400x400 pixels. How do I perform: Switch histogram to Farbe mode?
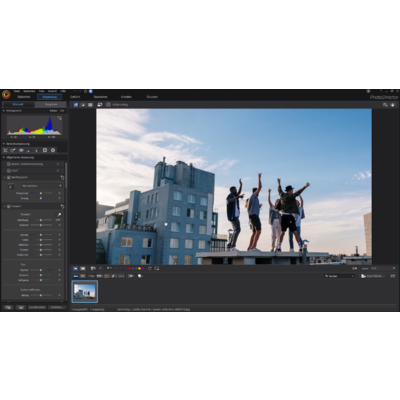[53, 111]
